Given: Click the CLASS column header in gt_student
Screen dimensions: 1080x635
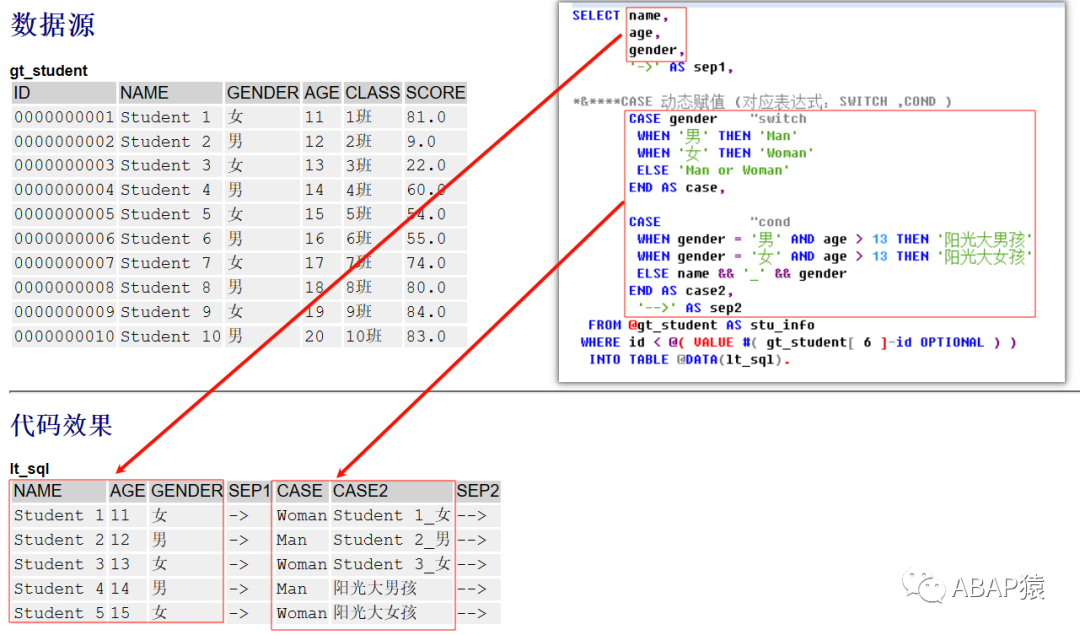Looking at the screenshot, I should 373,93.
